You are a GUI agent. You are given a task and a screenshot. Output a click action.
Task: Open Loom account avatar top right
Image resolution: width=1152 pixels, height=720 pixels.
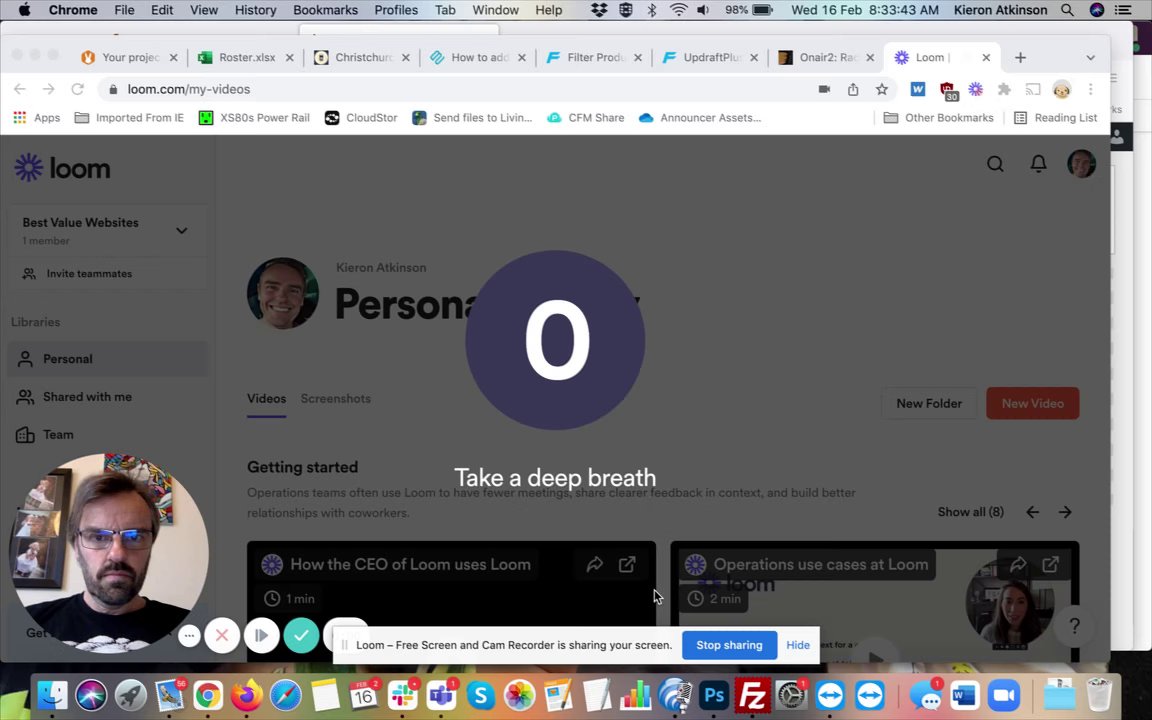(1081, 163)
